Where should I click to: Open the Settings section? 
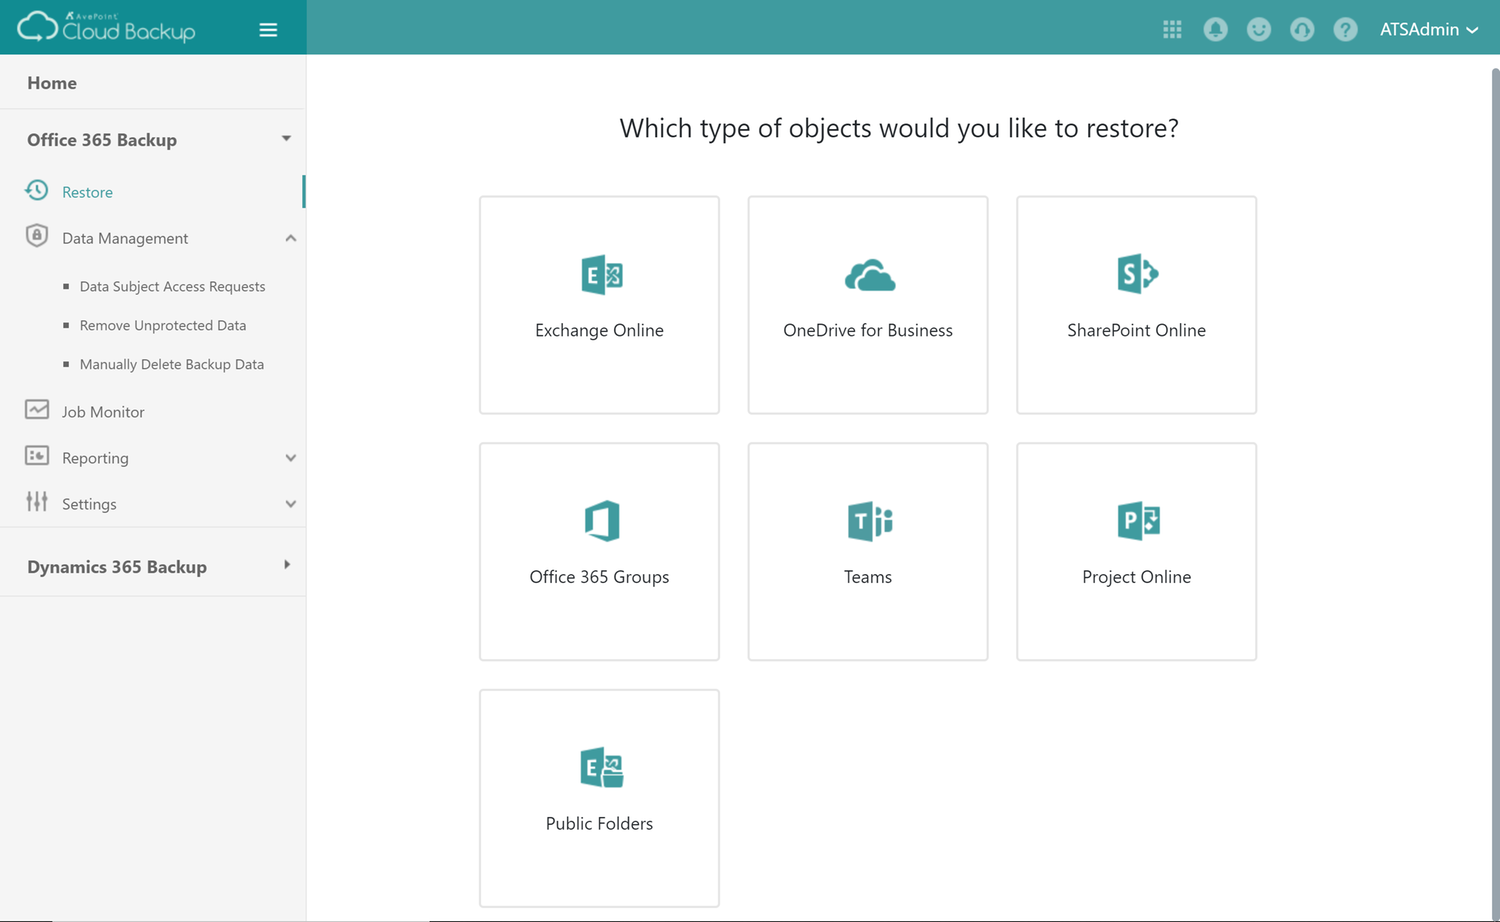[x=89, y=503]
